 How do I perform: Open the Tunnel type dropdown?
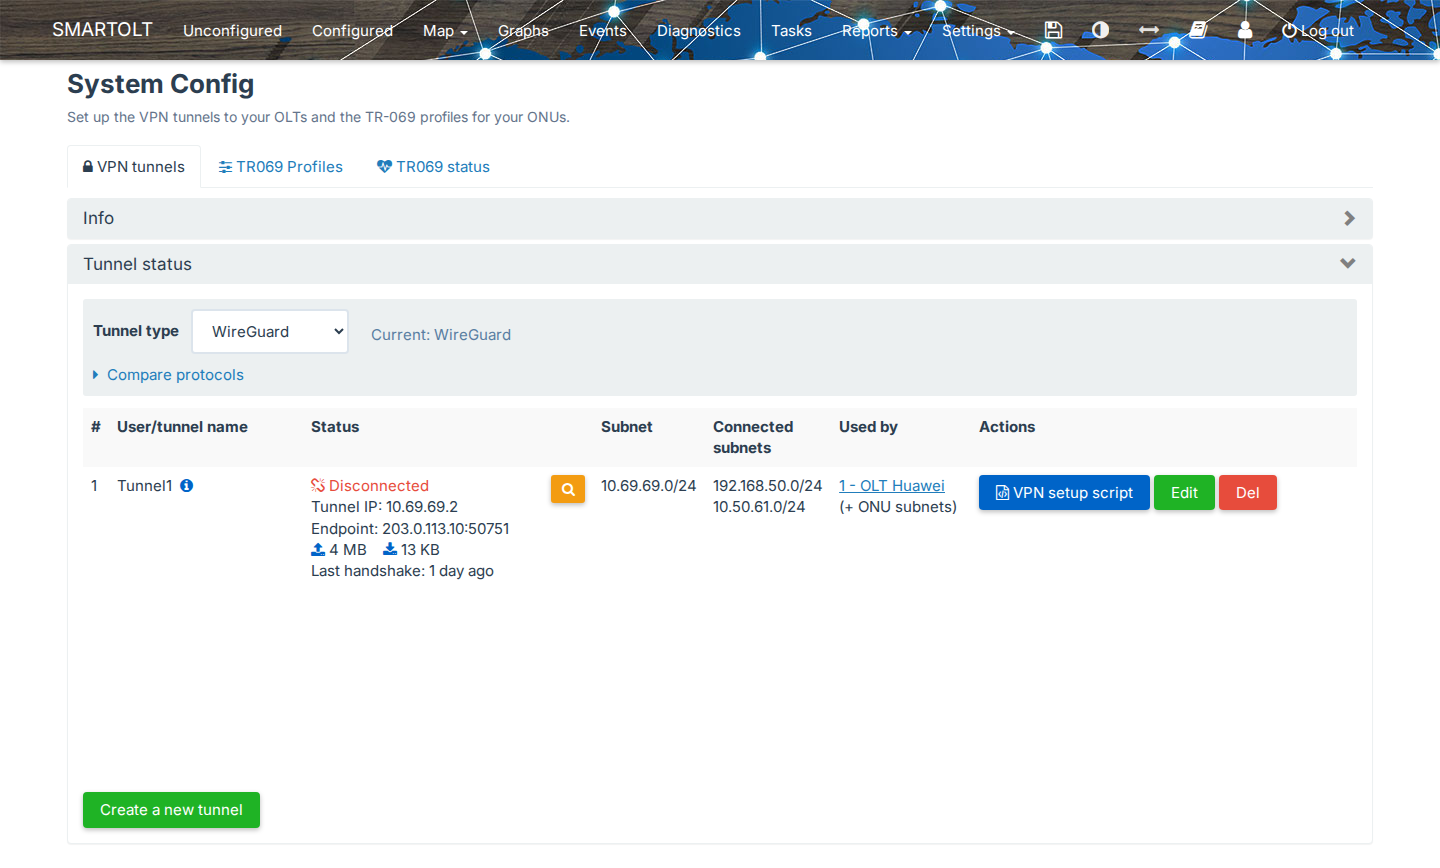(x=270, y=331)
